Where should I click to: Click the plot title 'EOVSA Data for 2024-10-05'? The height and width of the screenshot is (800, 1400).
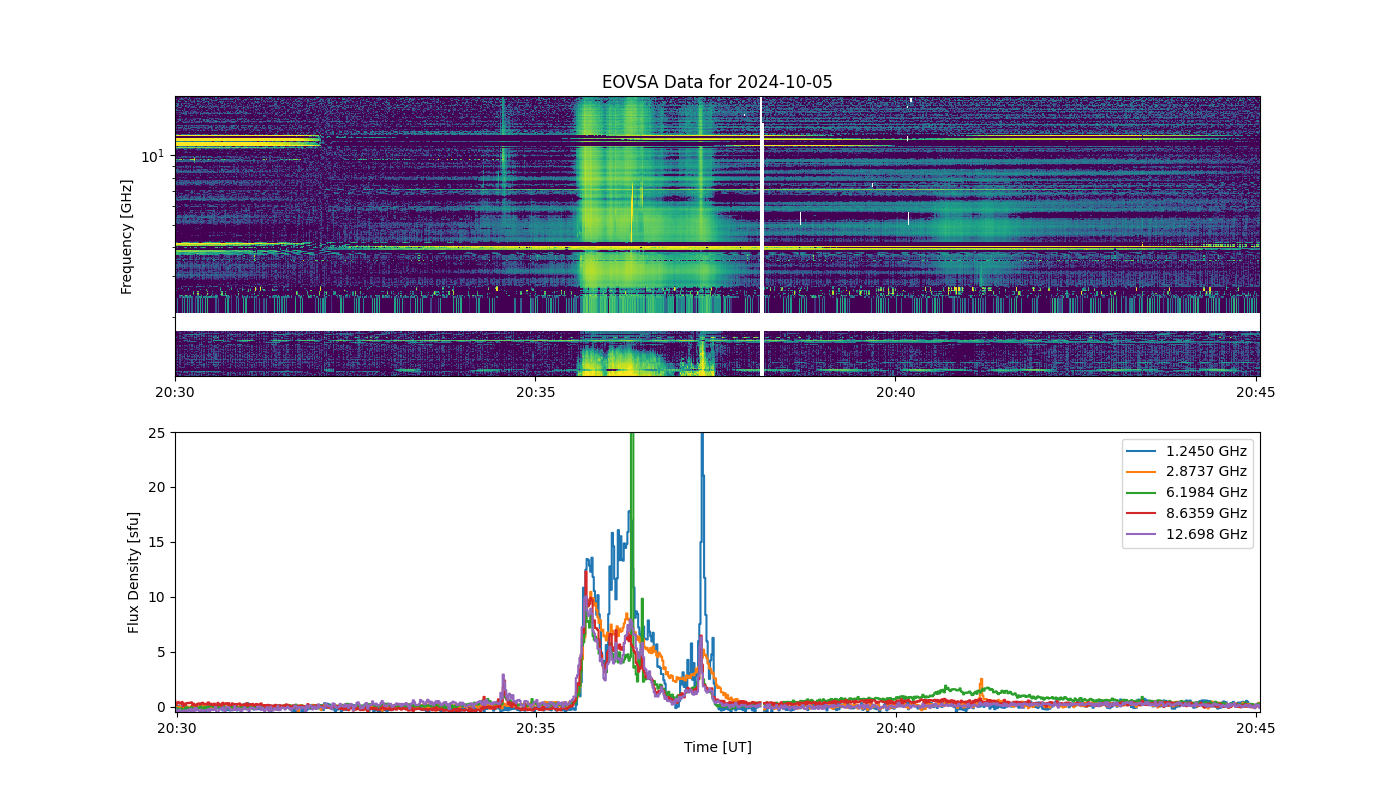pos(717,82)
